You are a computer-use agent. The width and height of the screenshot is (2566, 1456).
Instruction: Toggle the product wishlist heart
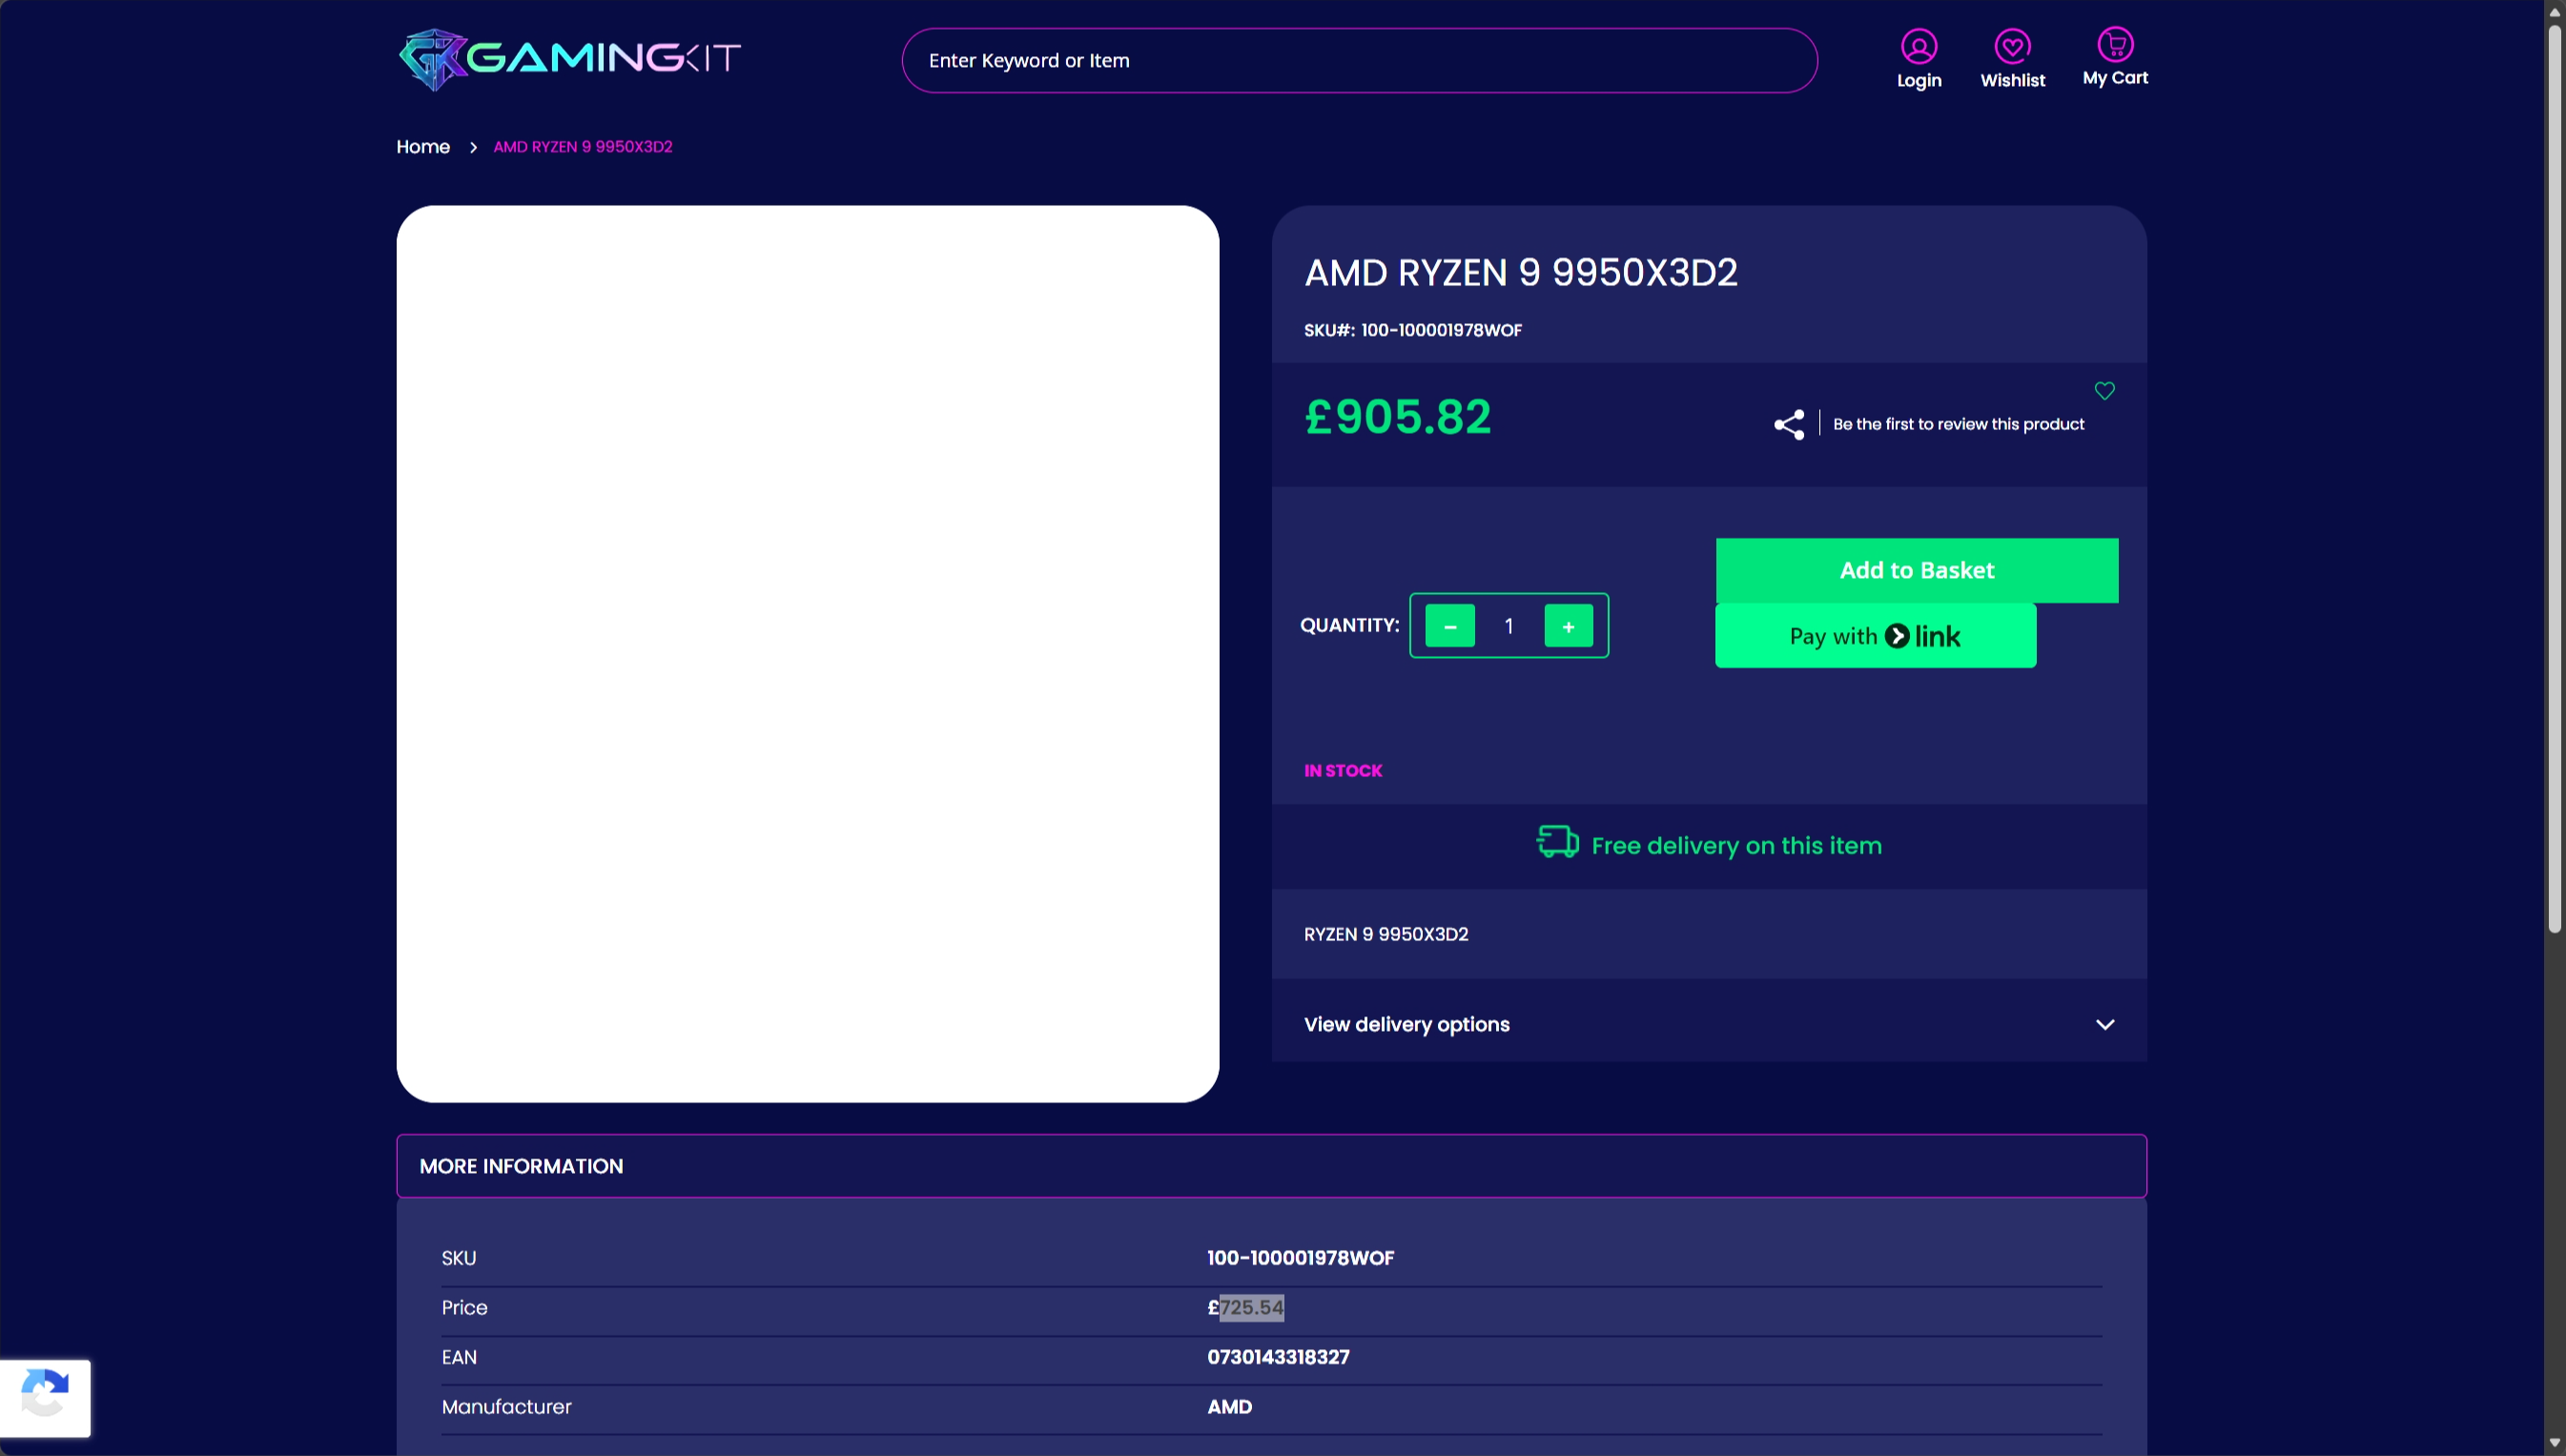pyautogui.click(x=2104, y=390)
